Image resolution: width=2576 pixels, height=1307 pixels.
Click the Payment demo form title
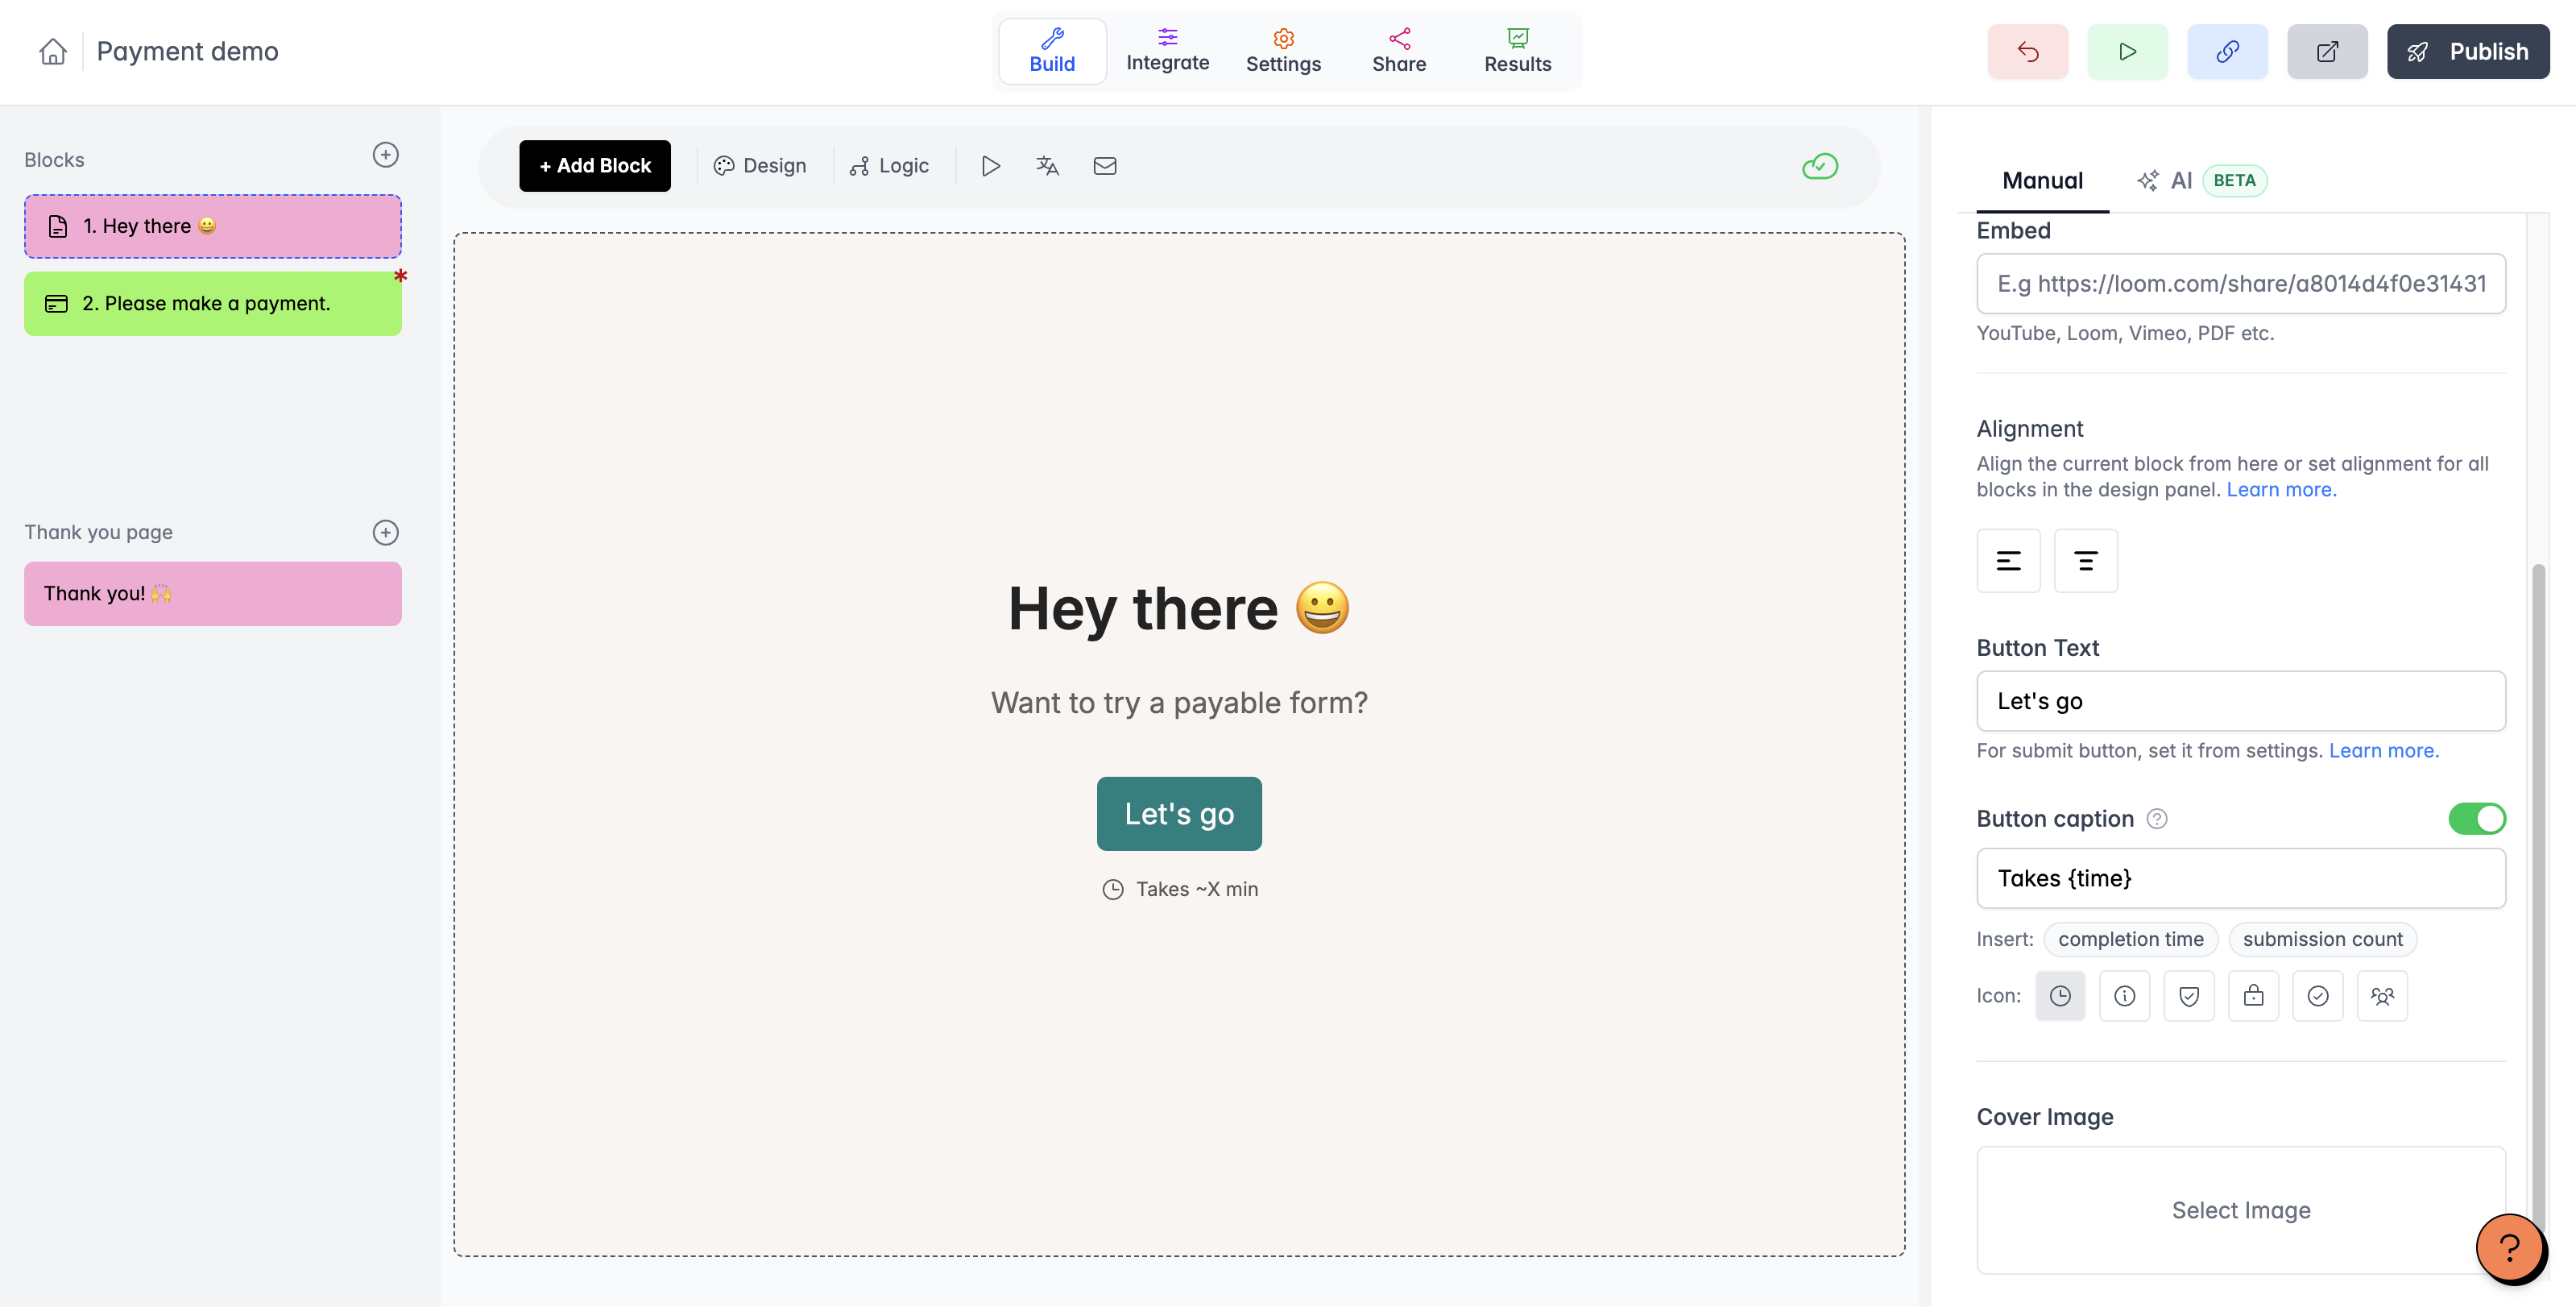pyautogui.click(x=187, y=51)
